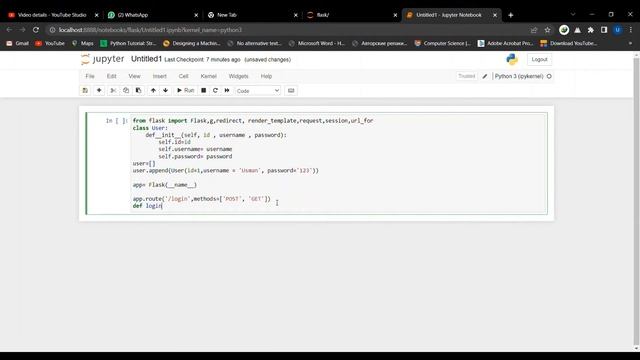Switch to the WhatsApp browser tab

pyautogui.click(x=153, y=15)
